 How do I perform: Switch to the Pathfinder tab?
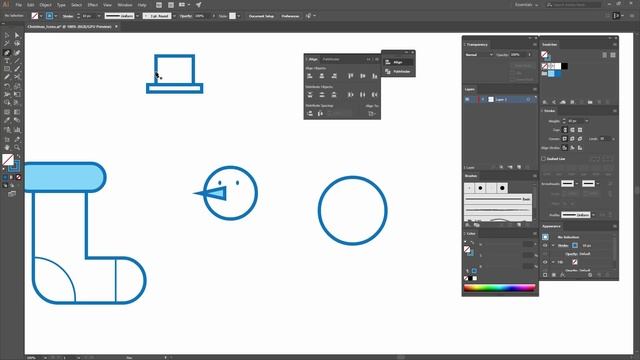click(x=331, y=59)
